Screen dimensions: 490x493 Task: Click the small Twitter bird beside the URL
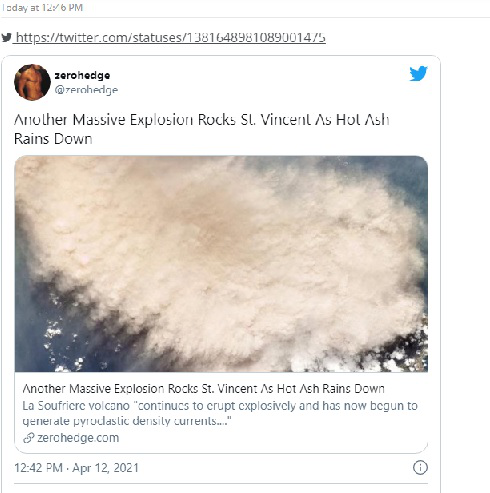[x=6, y=37]
